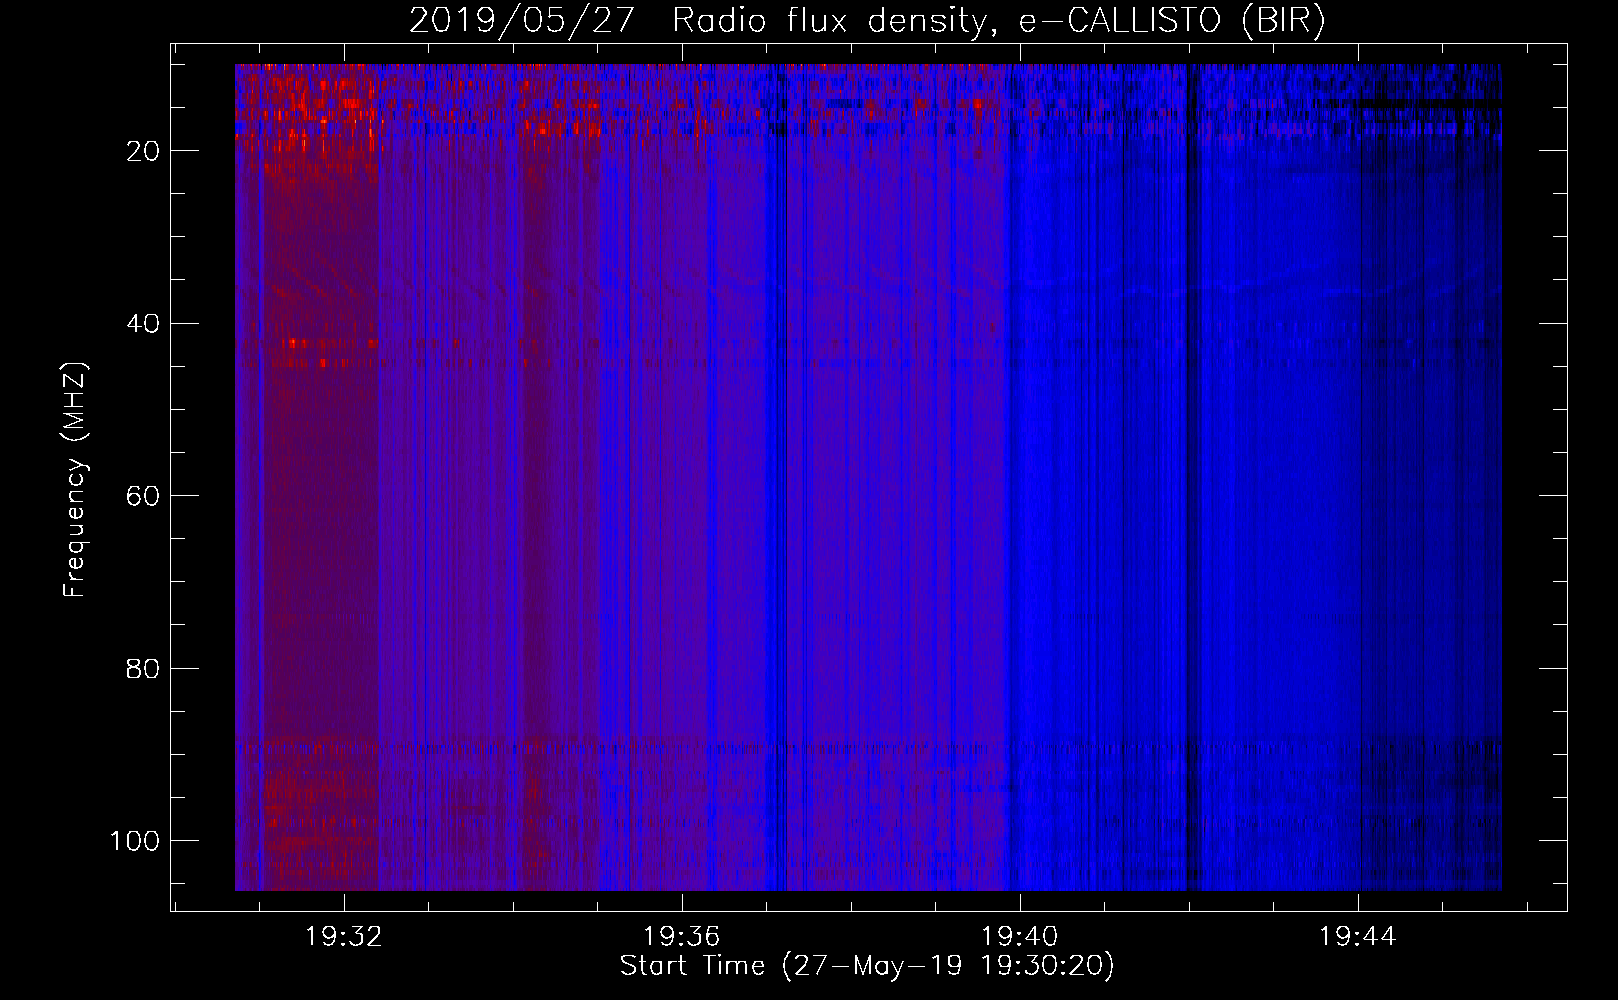The height and width of the screenshot is (1000, 1618).
Task: Click the 60 frequency tick label
Action: click(143, 496)
